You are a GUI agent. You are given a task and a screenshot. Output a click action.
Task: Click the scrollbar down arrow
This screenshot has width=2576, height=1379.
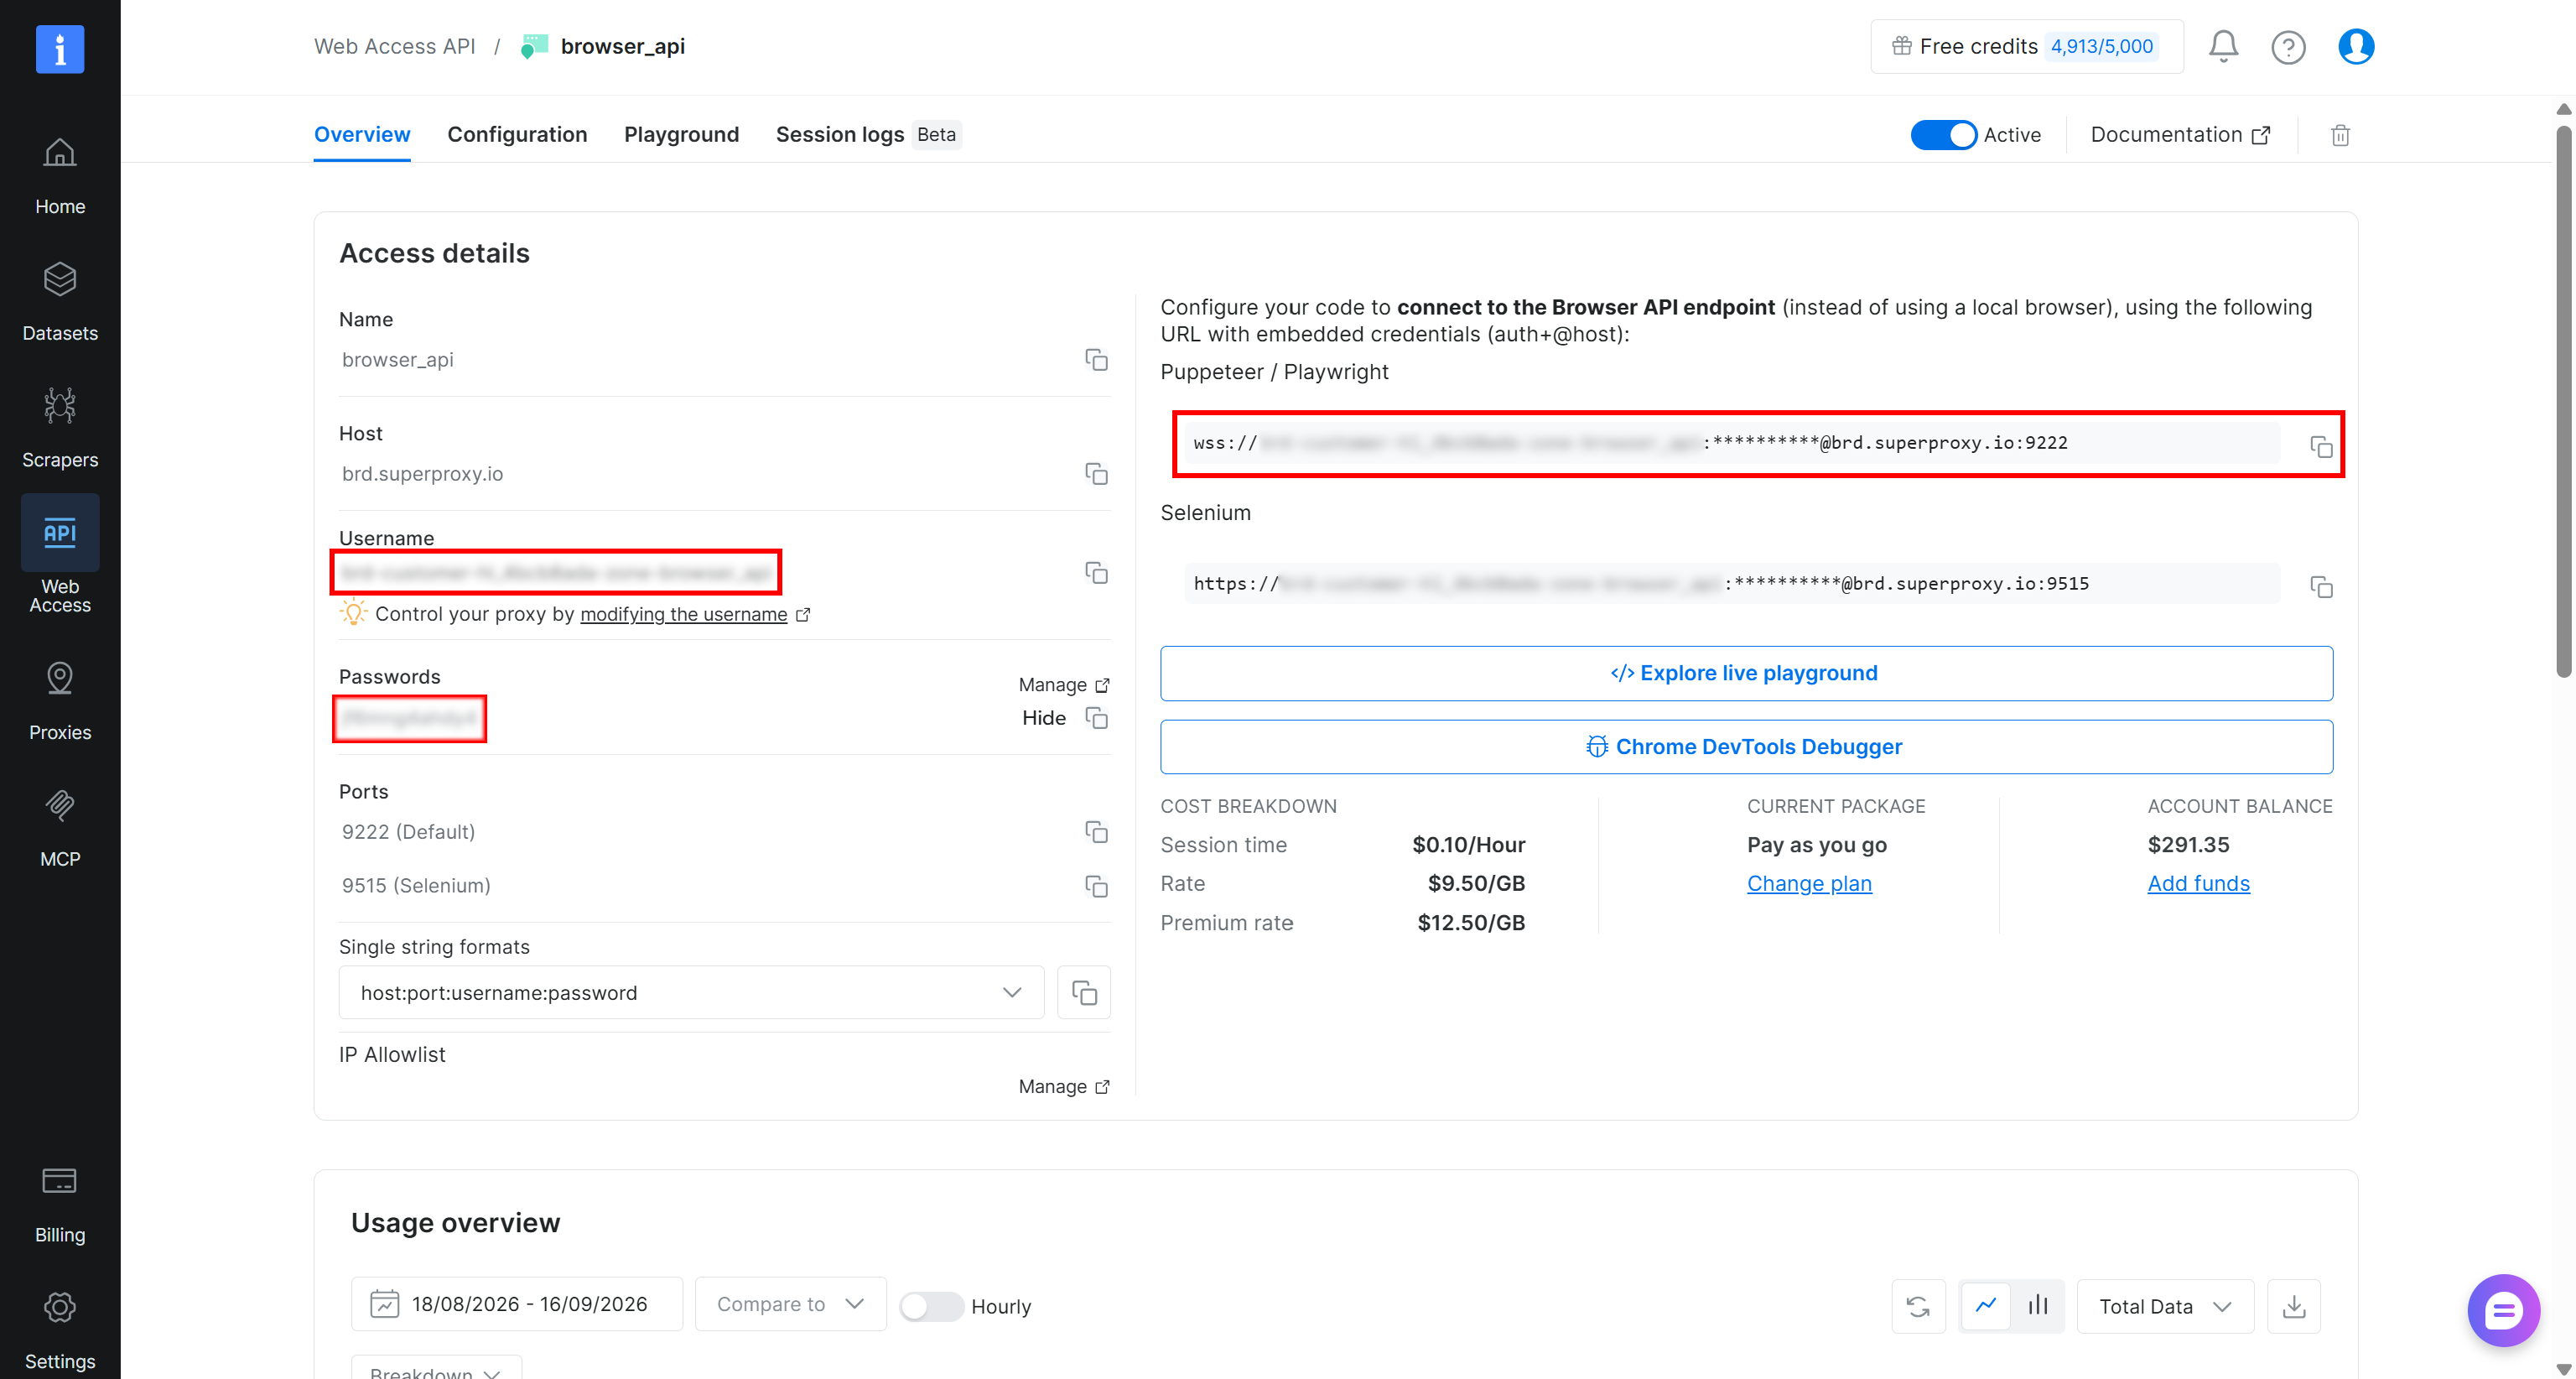coord(2563,1369)
